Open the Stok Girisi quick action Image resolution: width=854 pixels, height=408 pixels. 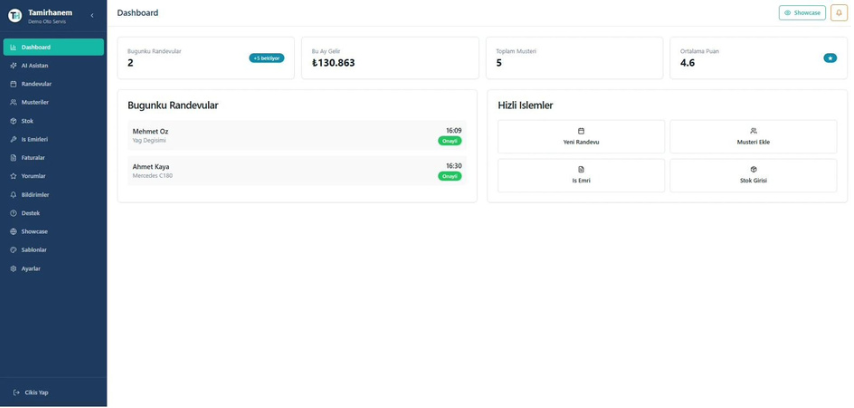[752, 175]
